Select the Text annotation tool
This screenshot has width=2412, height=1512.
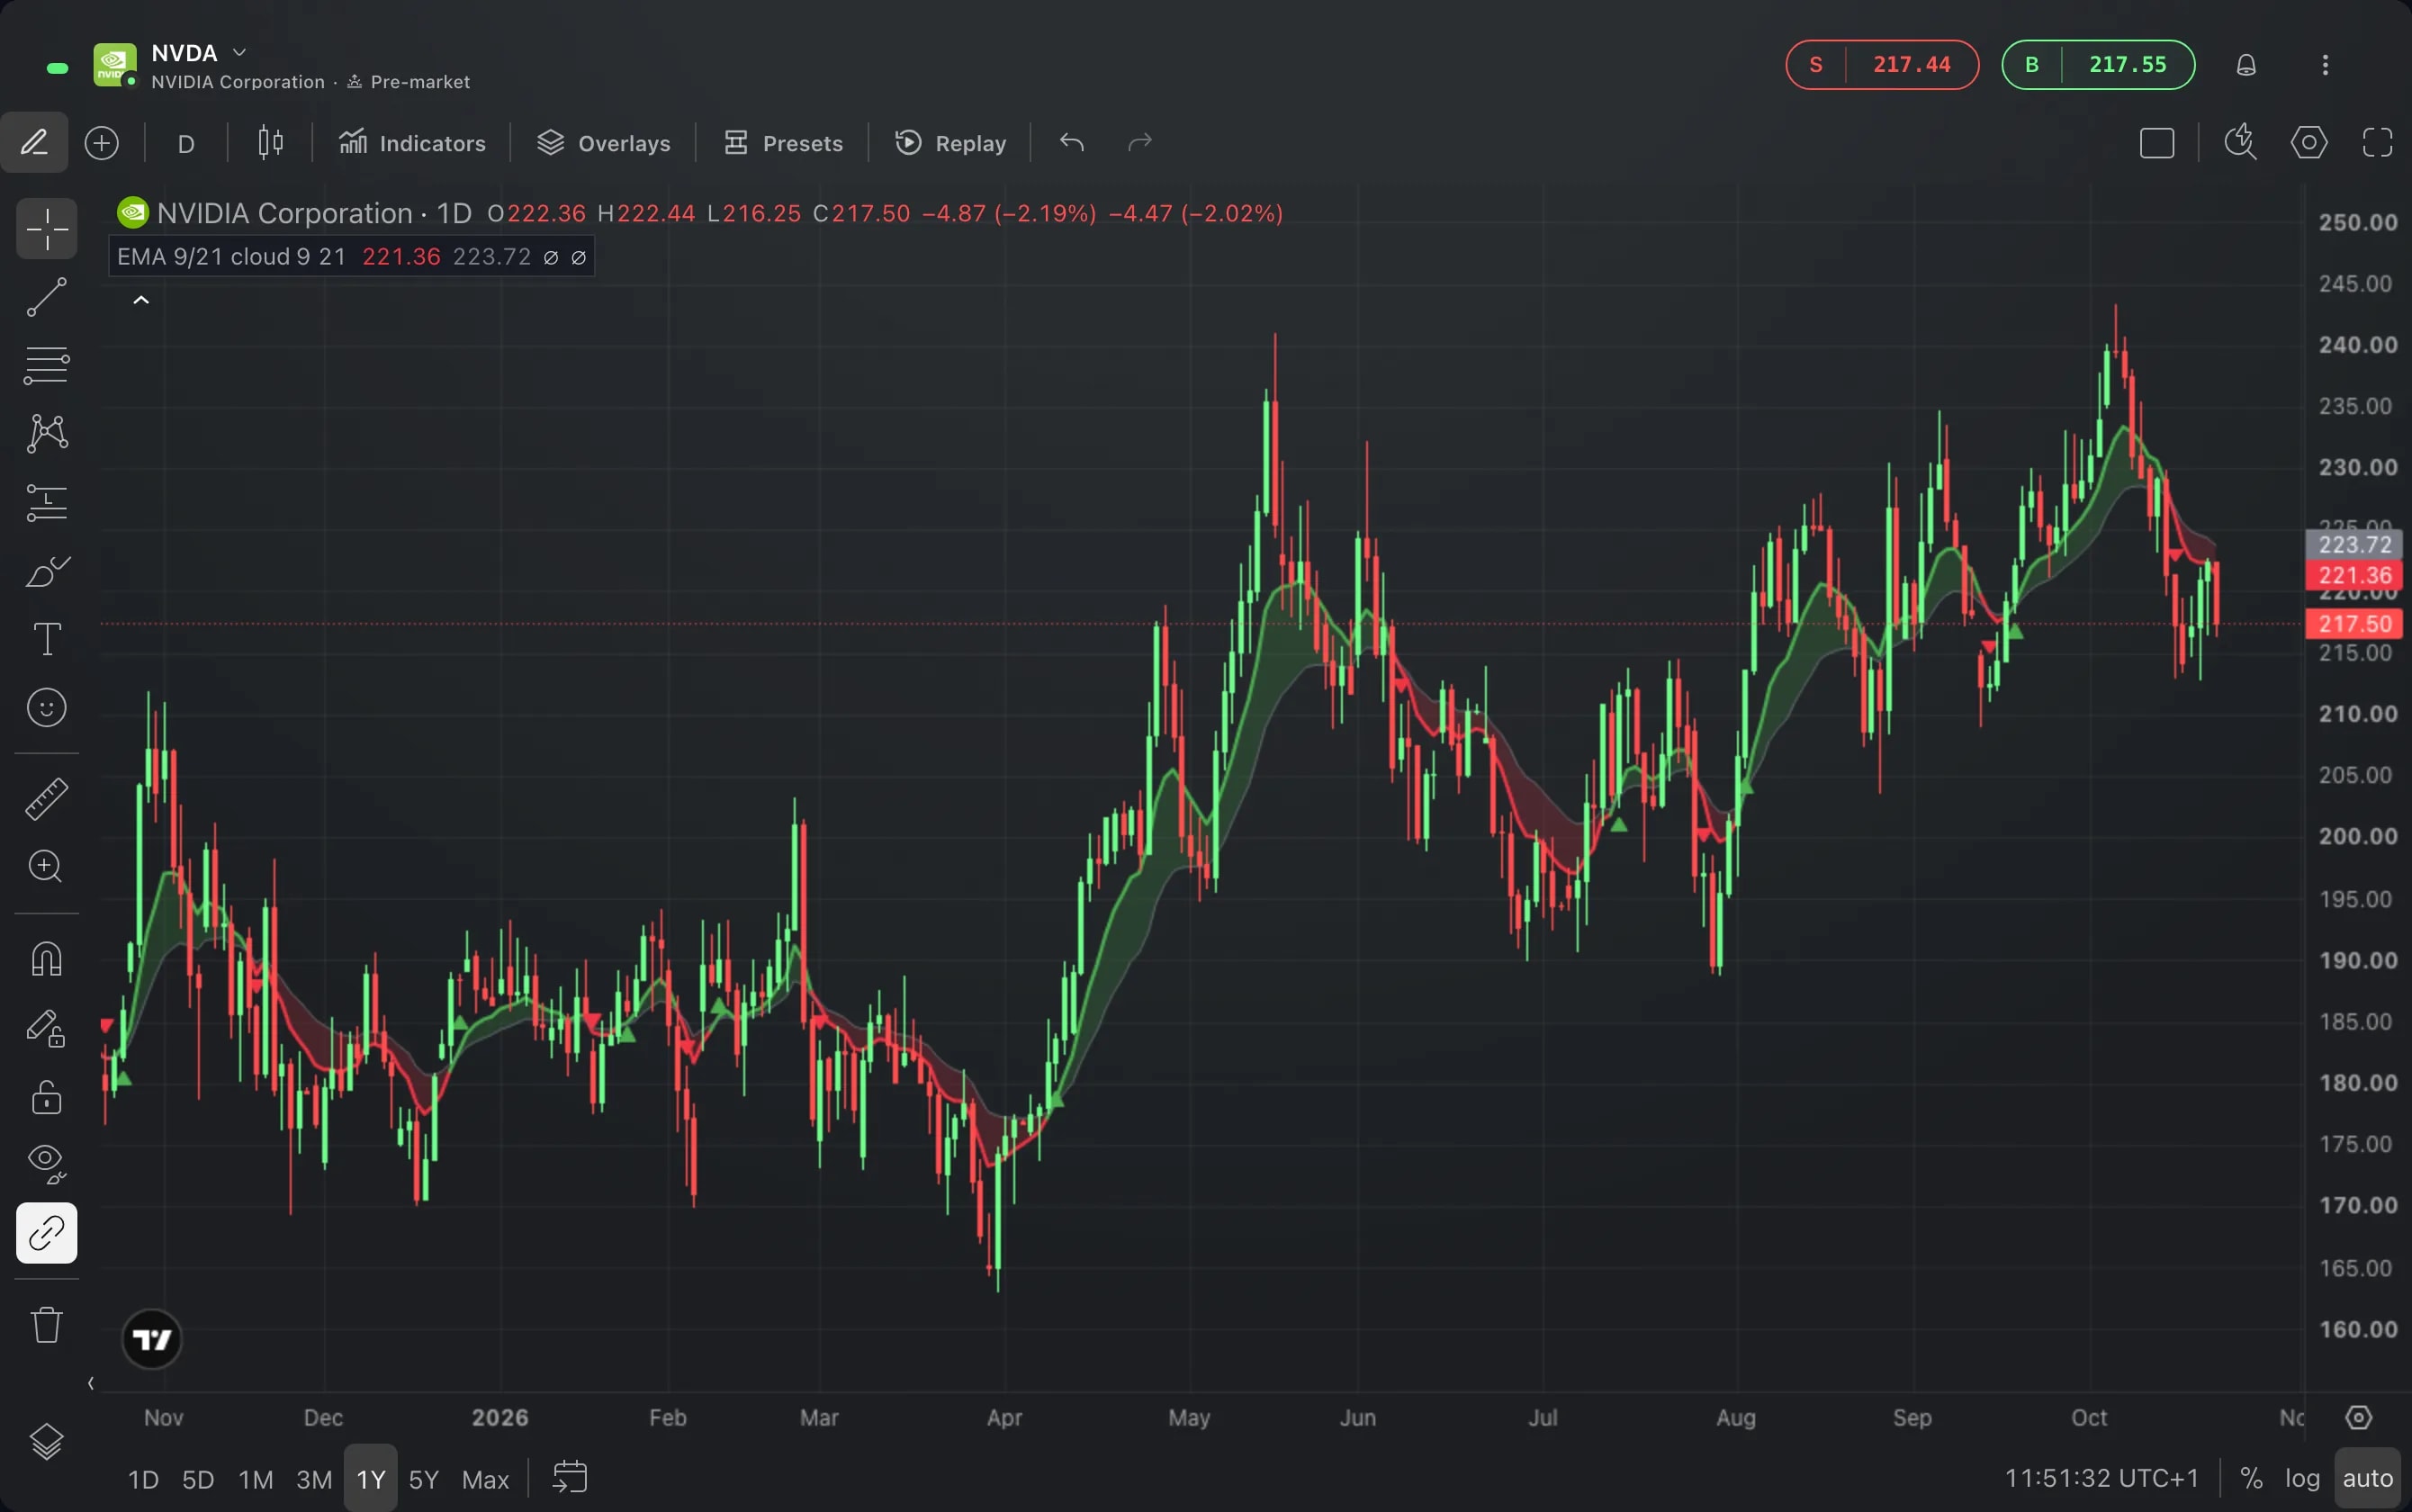[x=46, y=639]
